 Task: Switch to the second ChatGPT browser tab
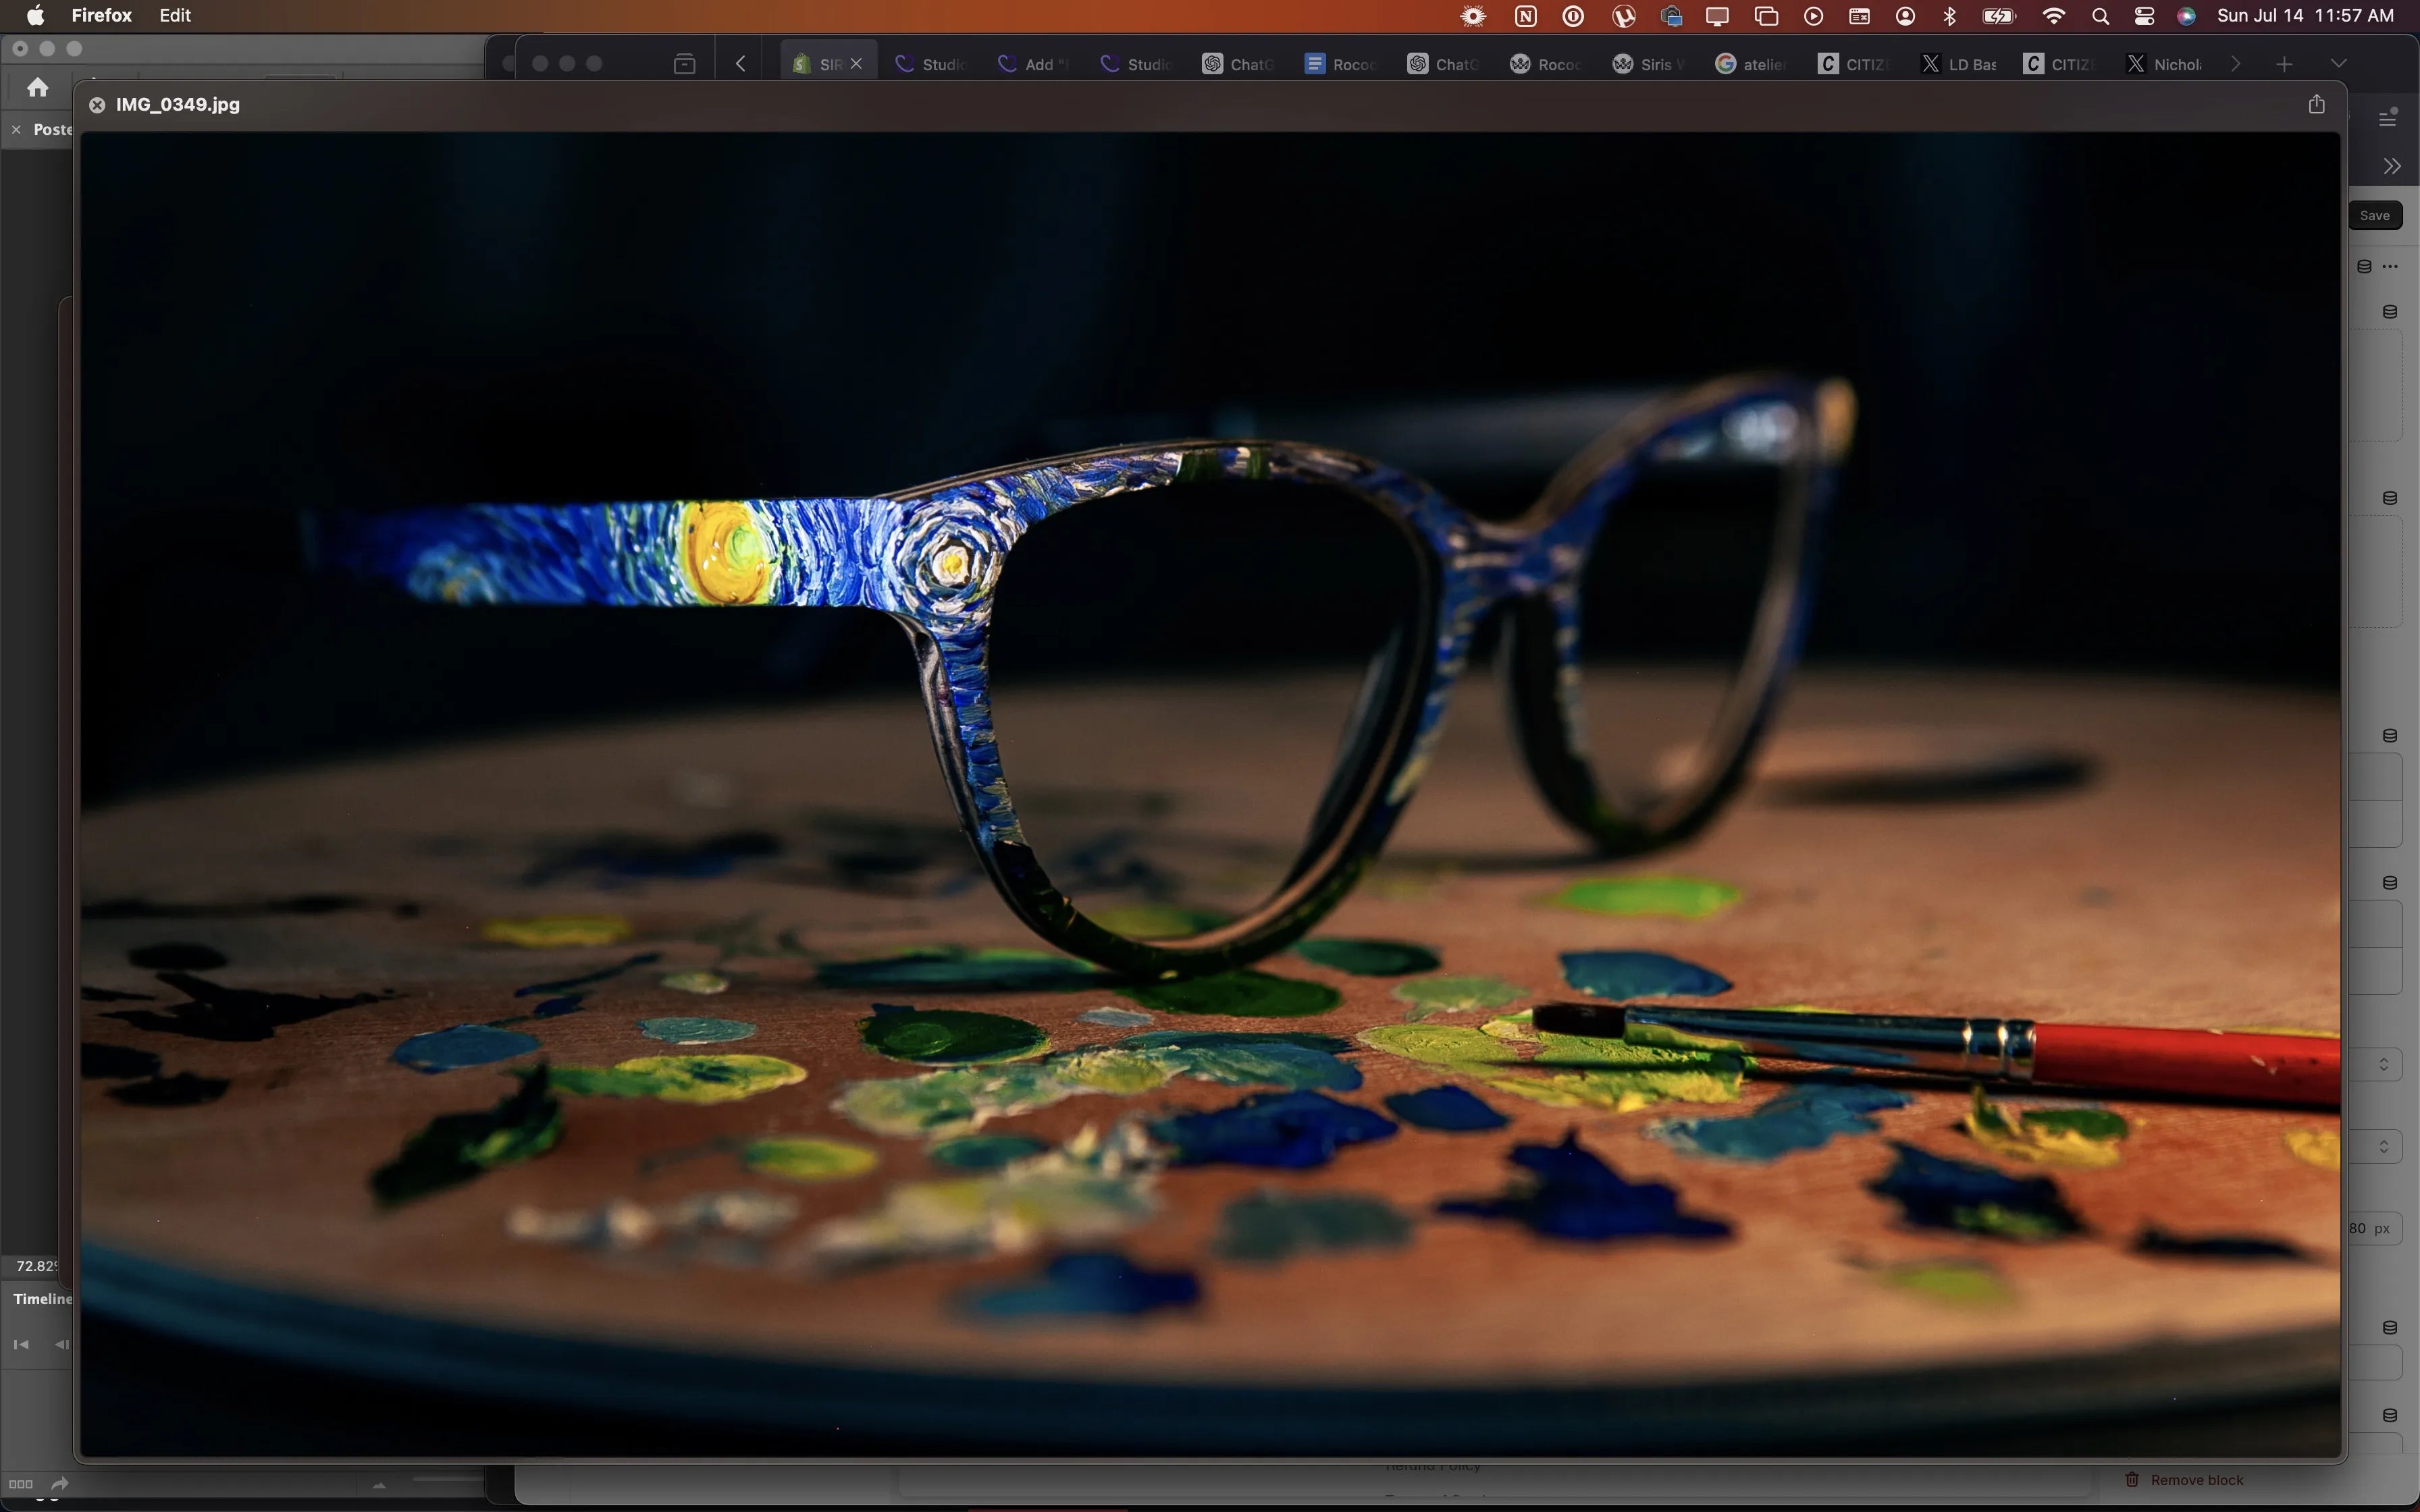[1443, 64]
